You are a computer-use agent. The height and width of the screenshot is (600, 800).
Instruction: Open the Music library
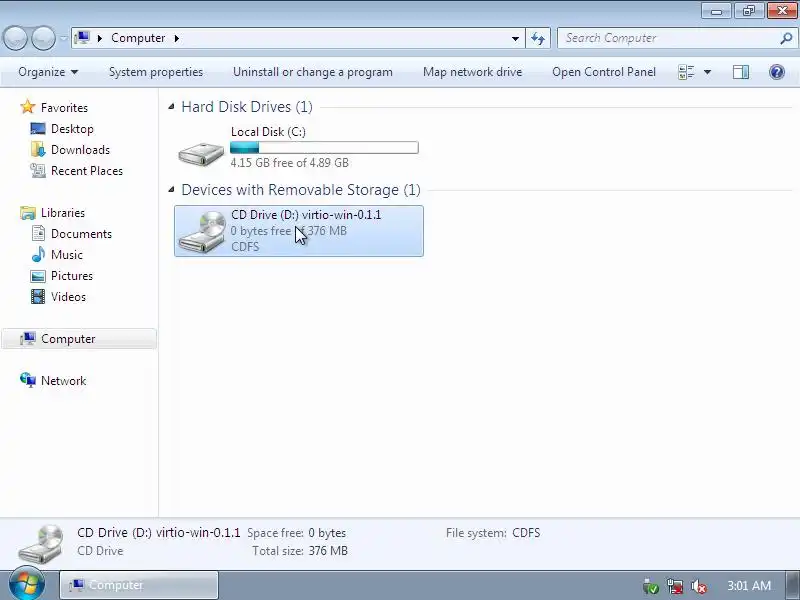67,255
